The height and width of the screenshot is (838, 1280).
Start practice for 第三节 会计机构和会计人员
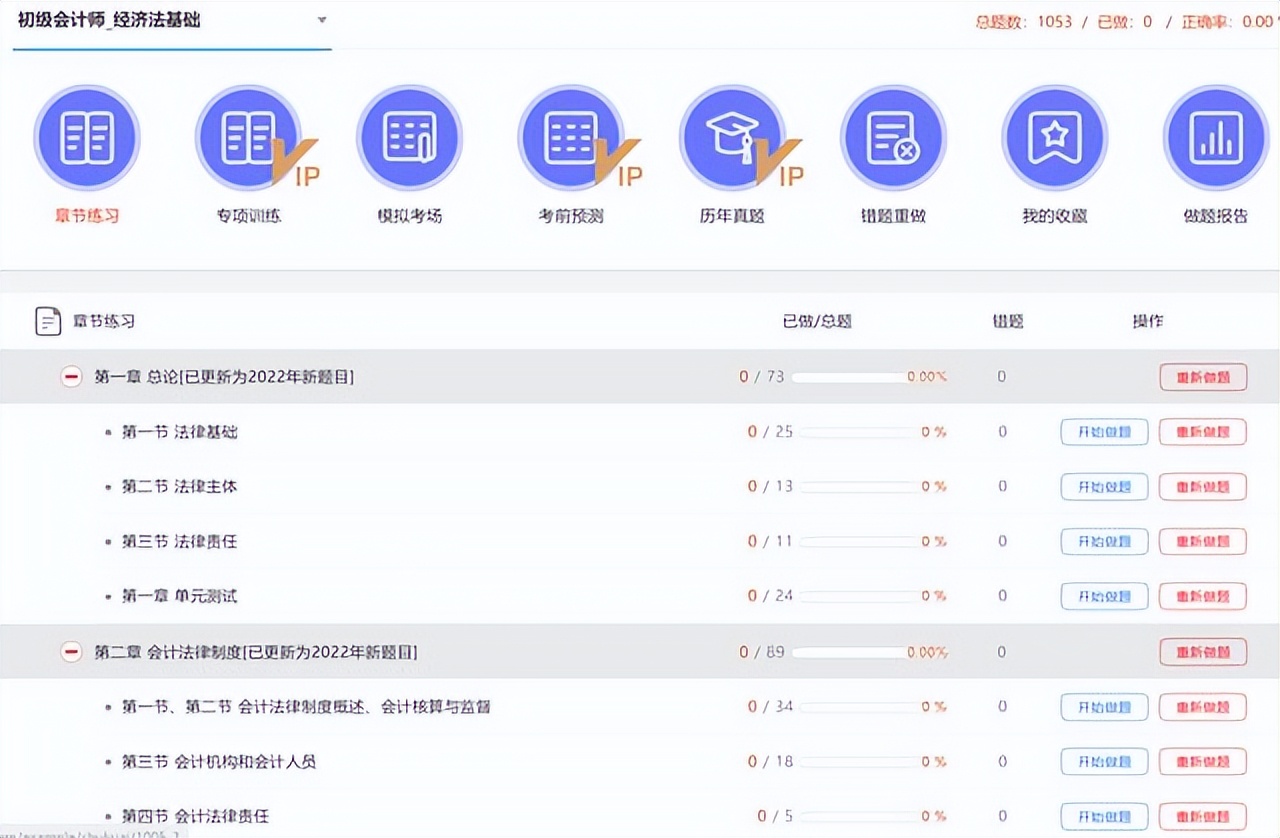click(1103, 761)
